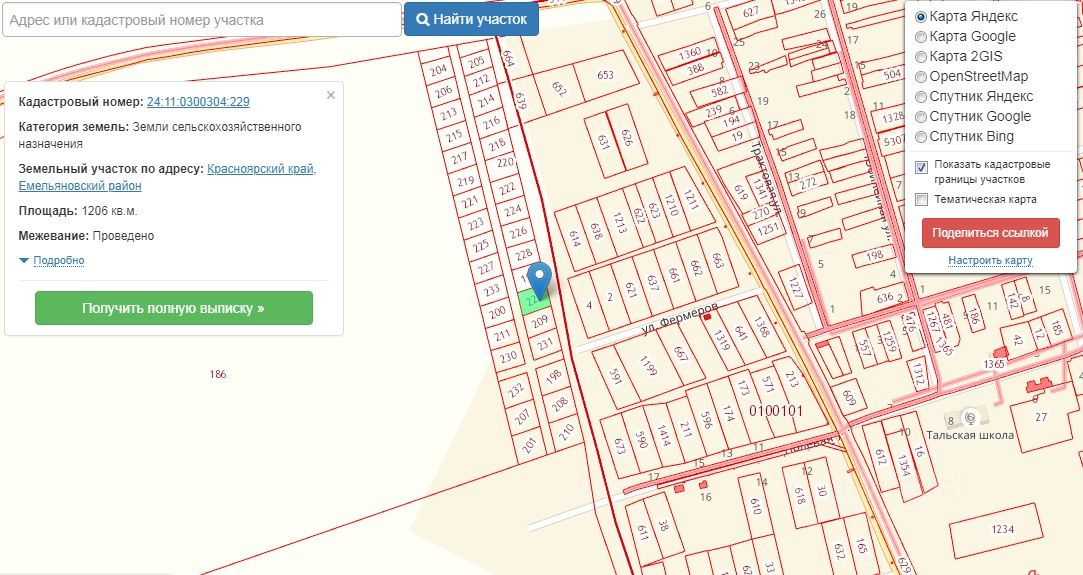Click the address or cadastral number field

(201, 19)
